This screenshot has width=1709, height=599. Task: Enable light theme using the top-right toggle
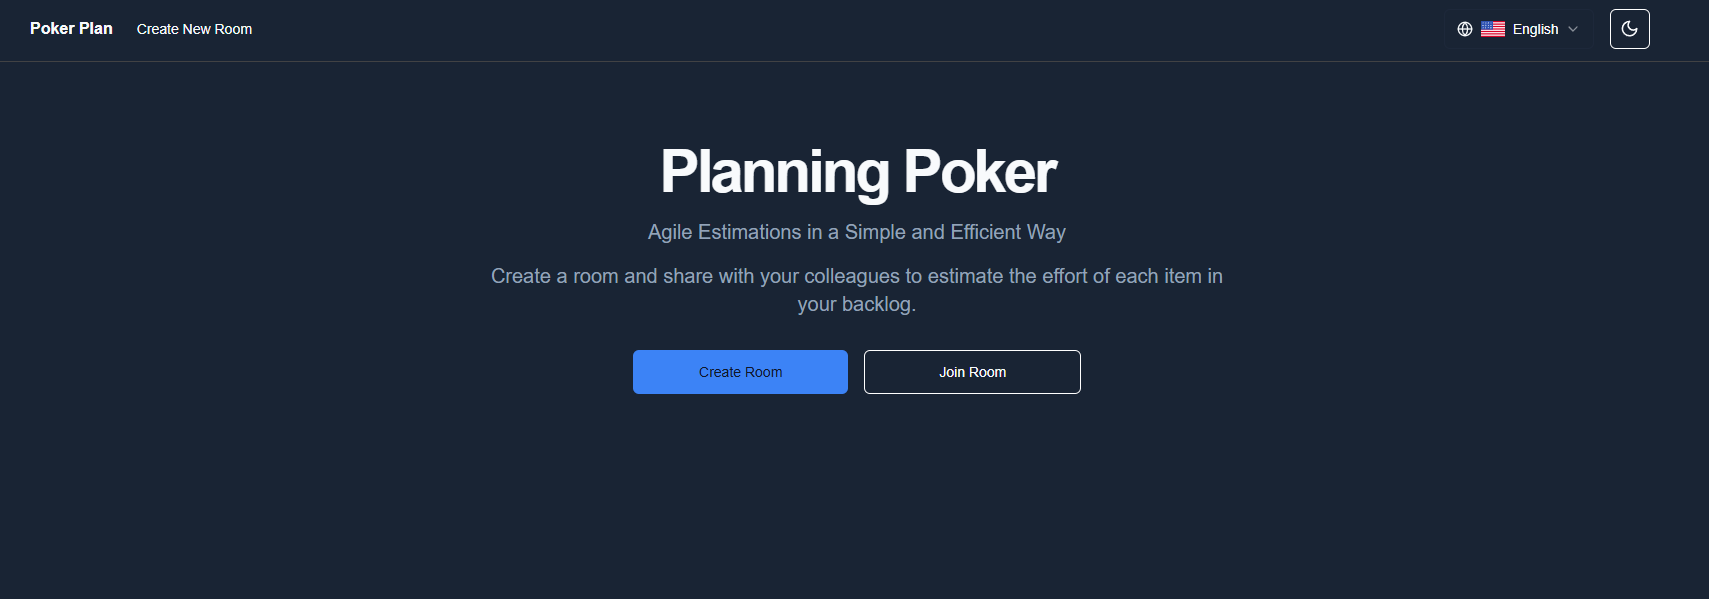(1629, 29)
